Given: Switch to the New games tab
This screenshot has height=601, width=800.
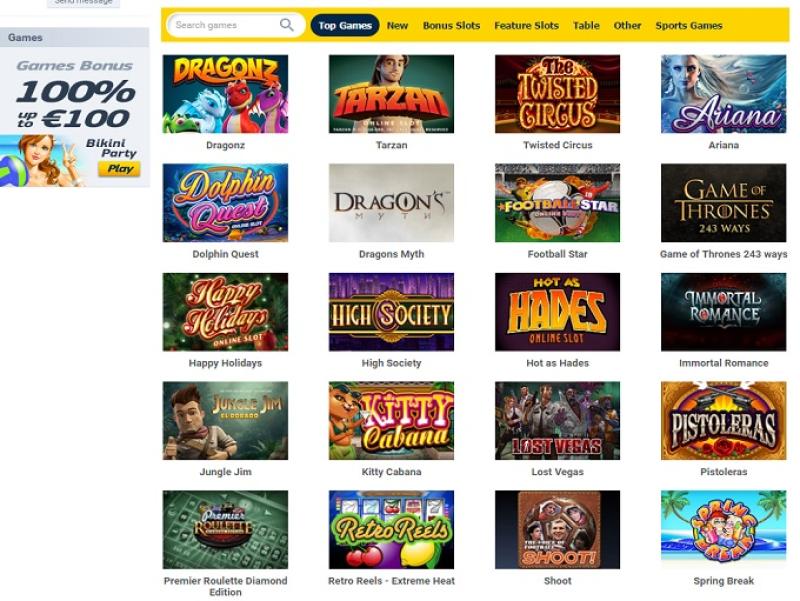Looking at the screenshot, I should [397, 26].
